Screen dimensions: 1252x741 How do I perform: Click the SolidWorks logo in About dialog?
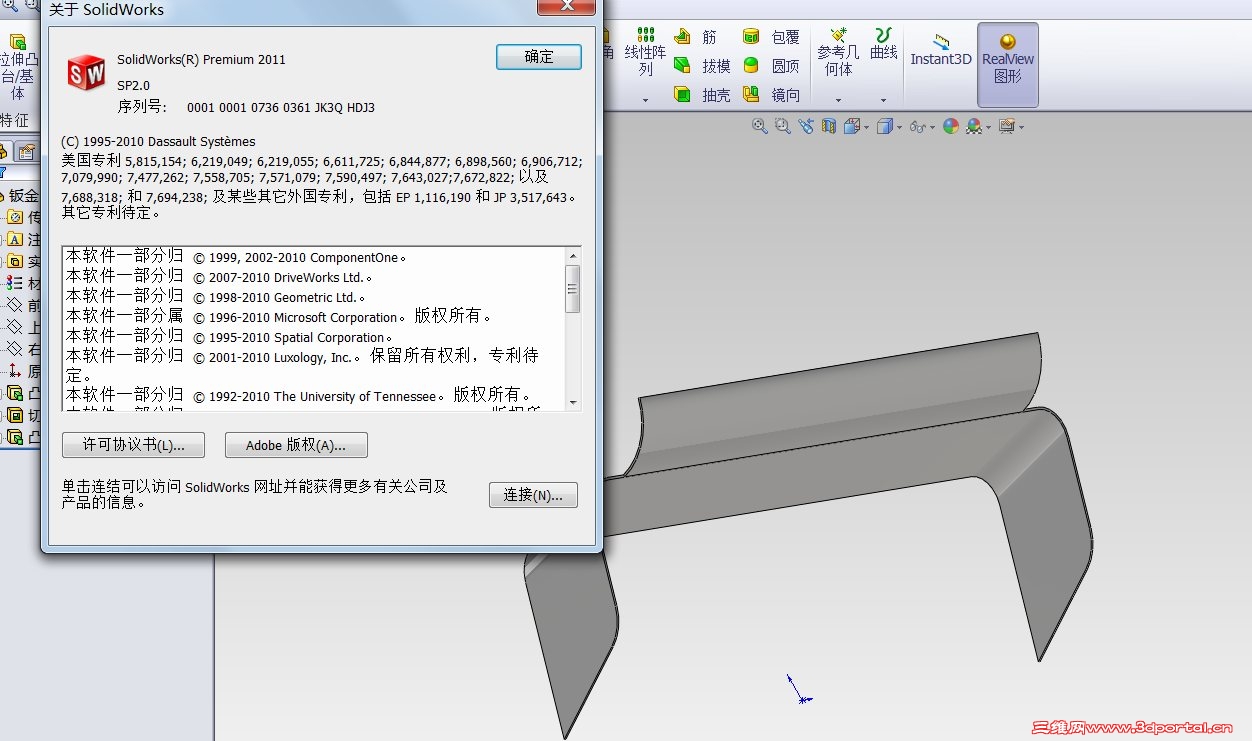coord(86,73)
